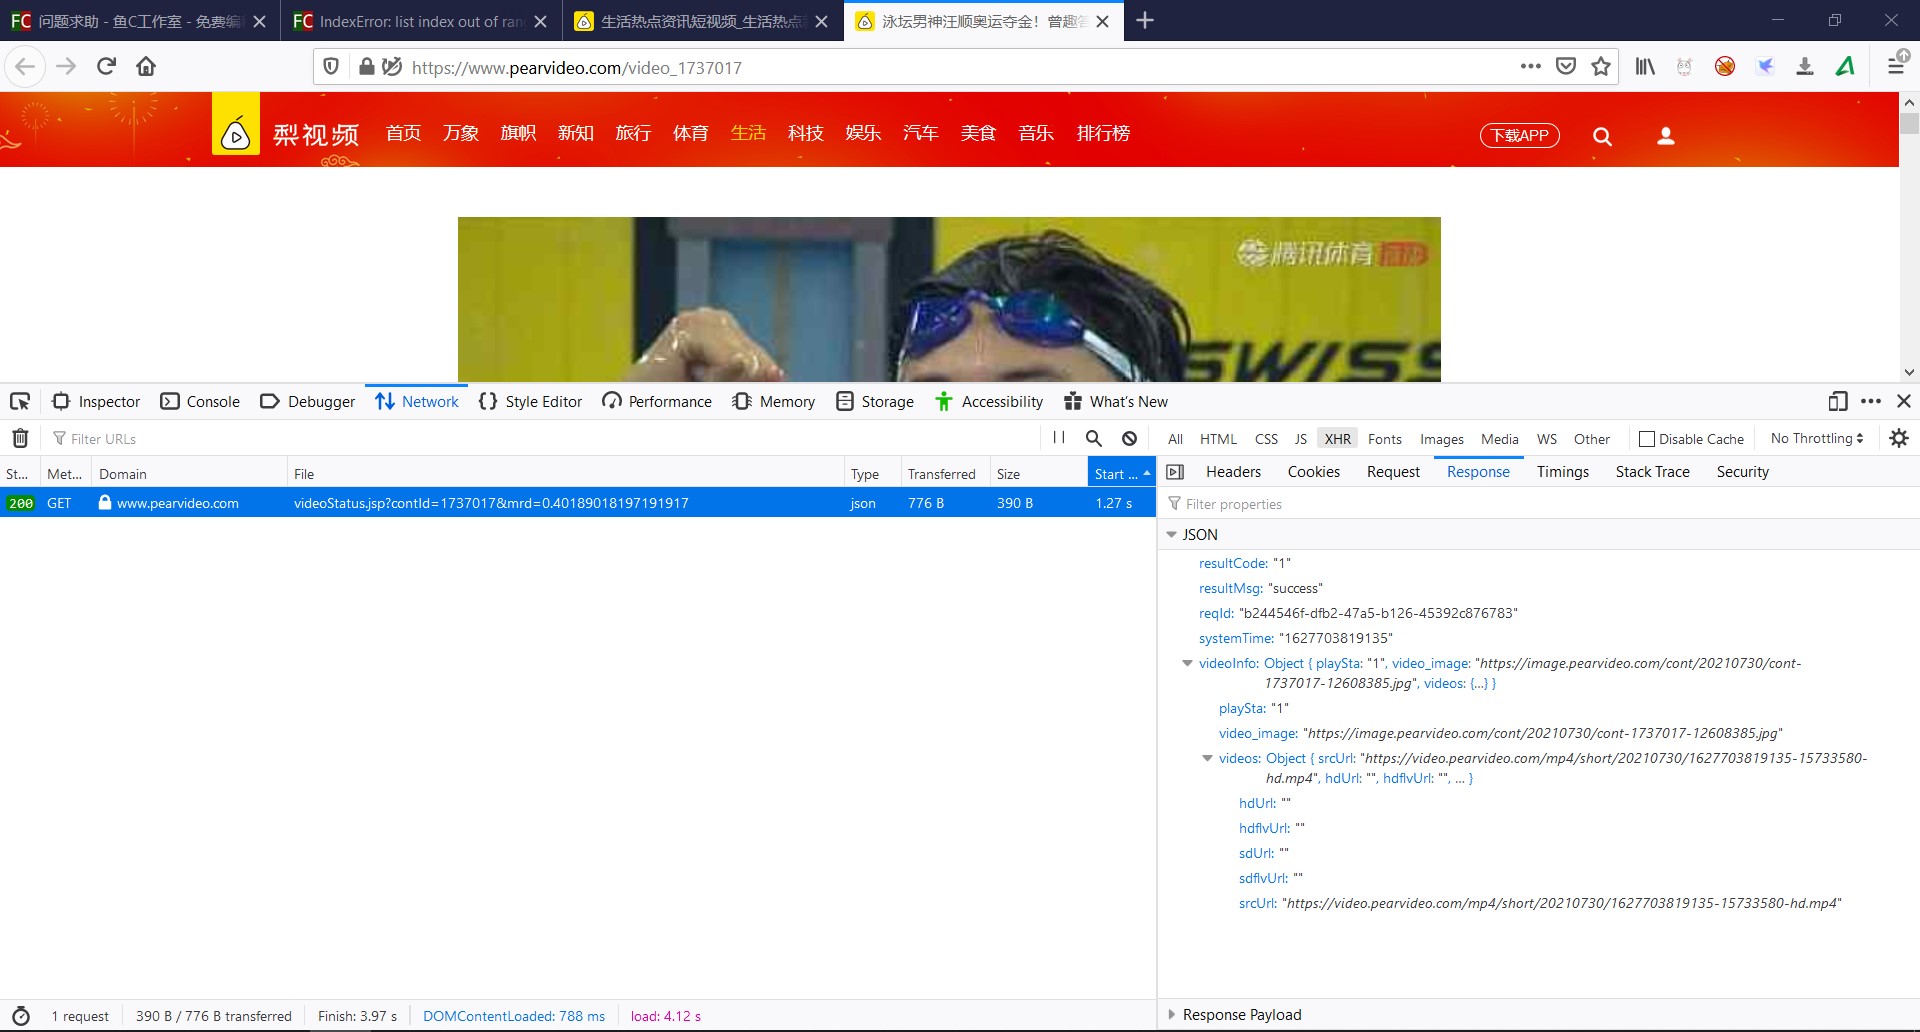Enable Disable Cache checkbox
Viewport: 1920px width, 1032px height.
click(x=1647, y=439)
